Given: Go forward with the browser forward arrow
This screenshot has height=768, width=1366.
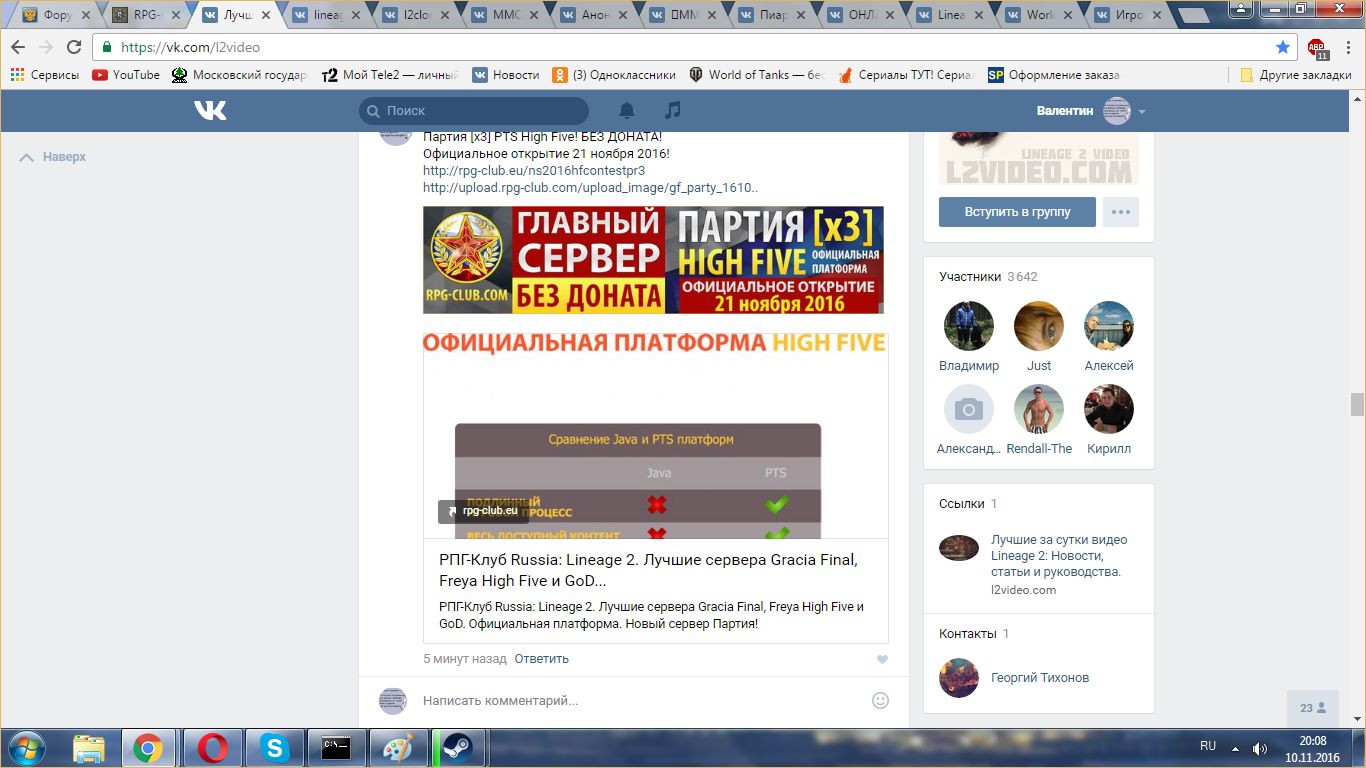Looking at the screenshot, I should (x=46, y=47).
